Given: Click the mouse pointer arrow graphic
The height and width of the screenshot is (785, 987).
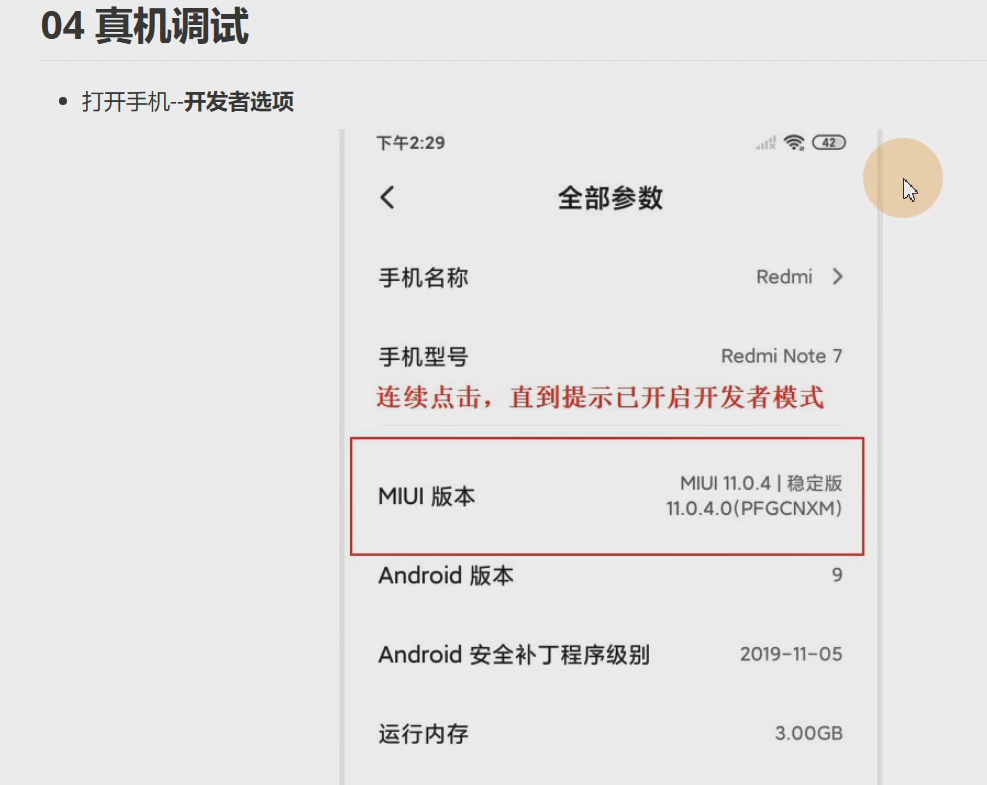Looking at the screenshot, I should pos(910,188).
